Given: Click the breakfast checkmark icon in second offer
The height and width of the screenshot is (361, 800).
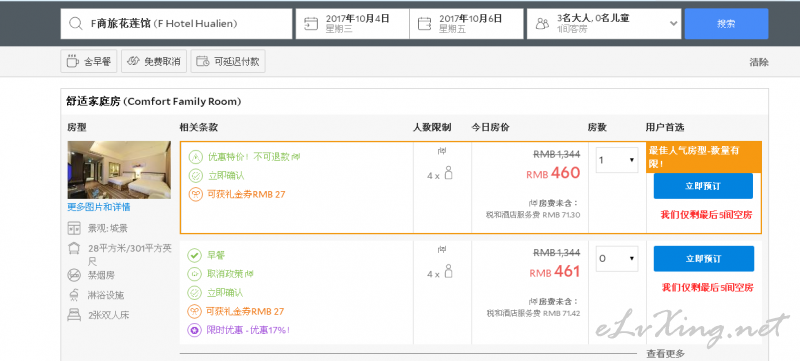Looking at the screenshot, I should (194, 255).
